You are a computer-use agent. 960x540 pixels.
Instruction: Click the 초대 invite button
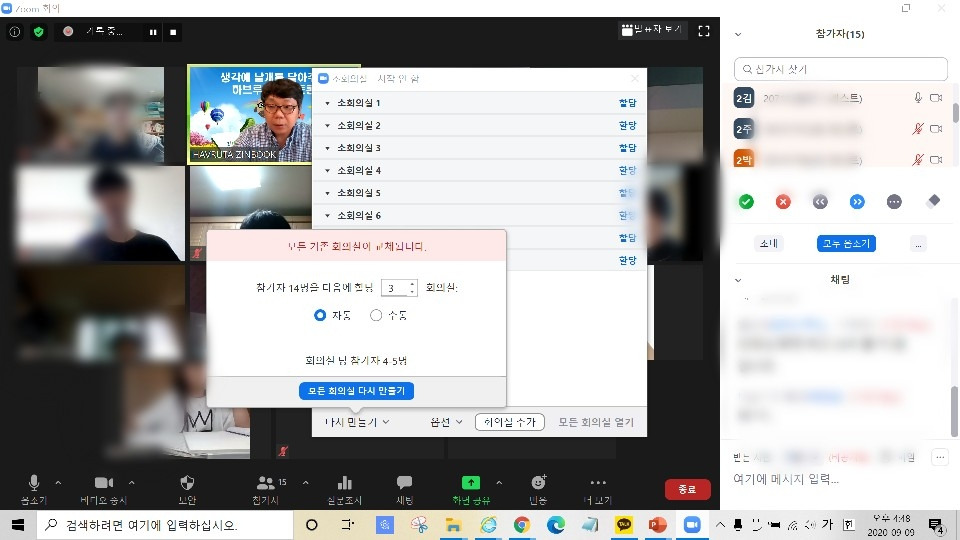pos(768,244)
